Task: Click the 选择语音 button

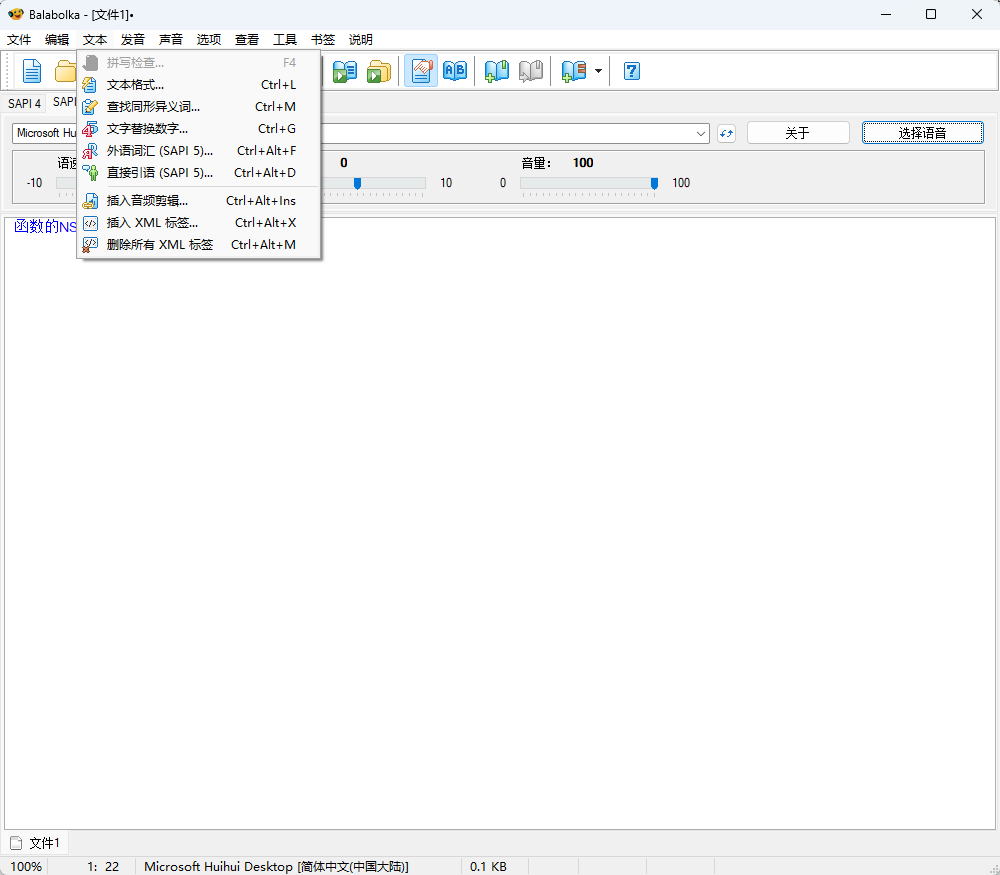Action: tap(922, 133)
